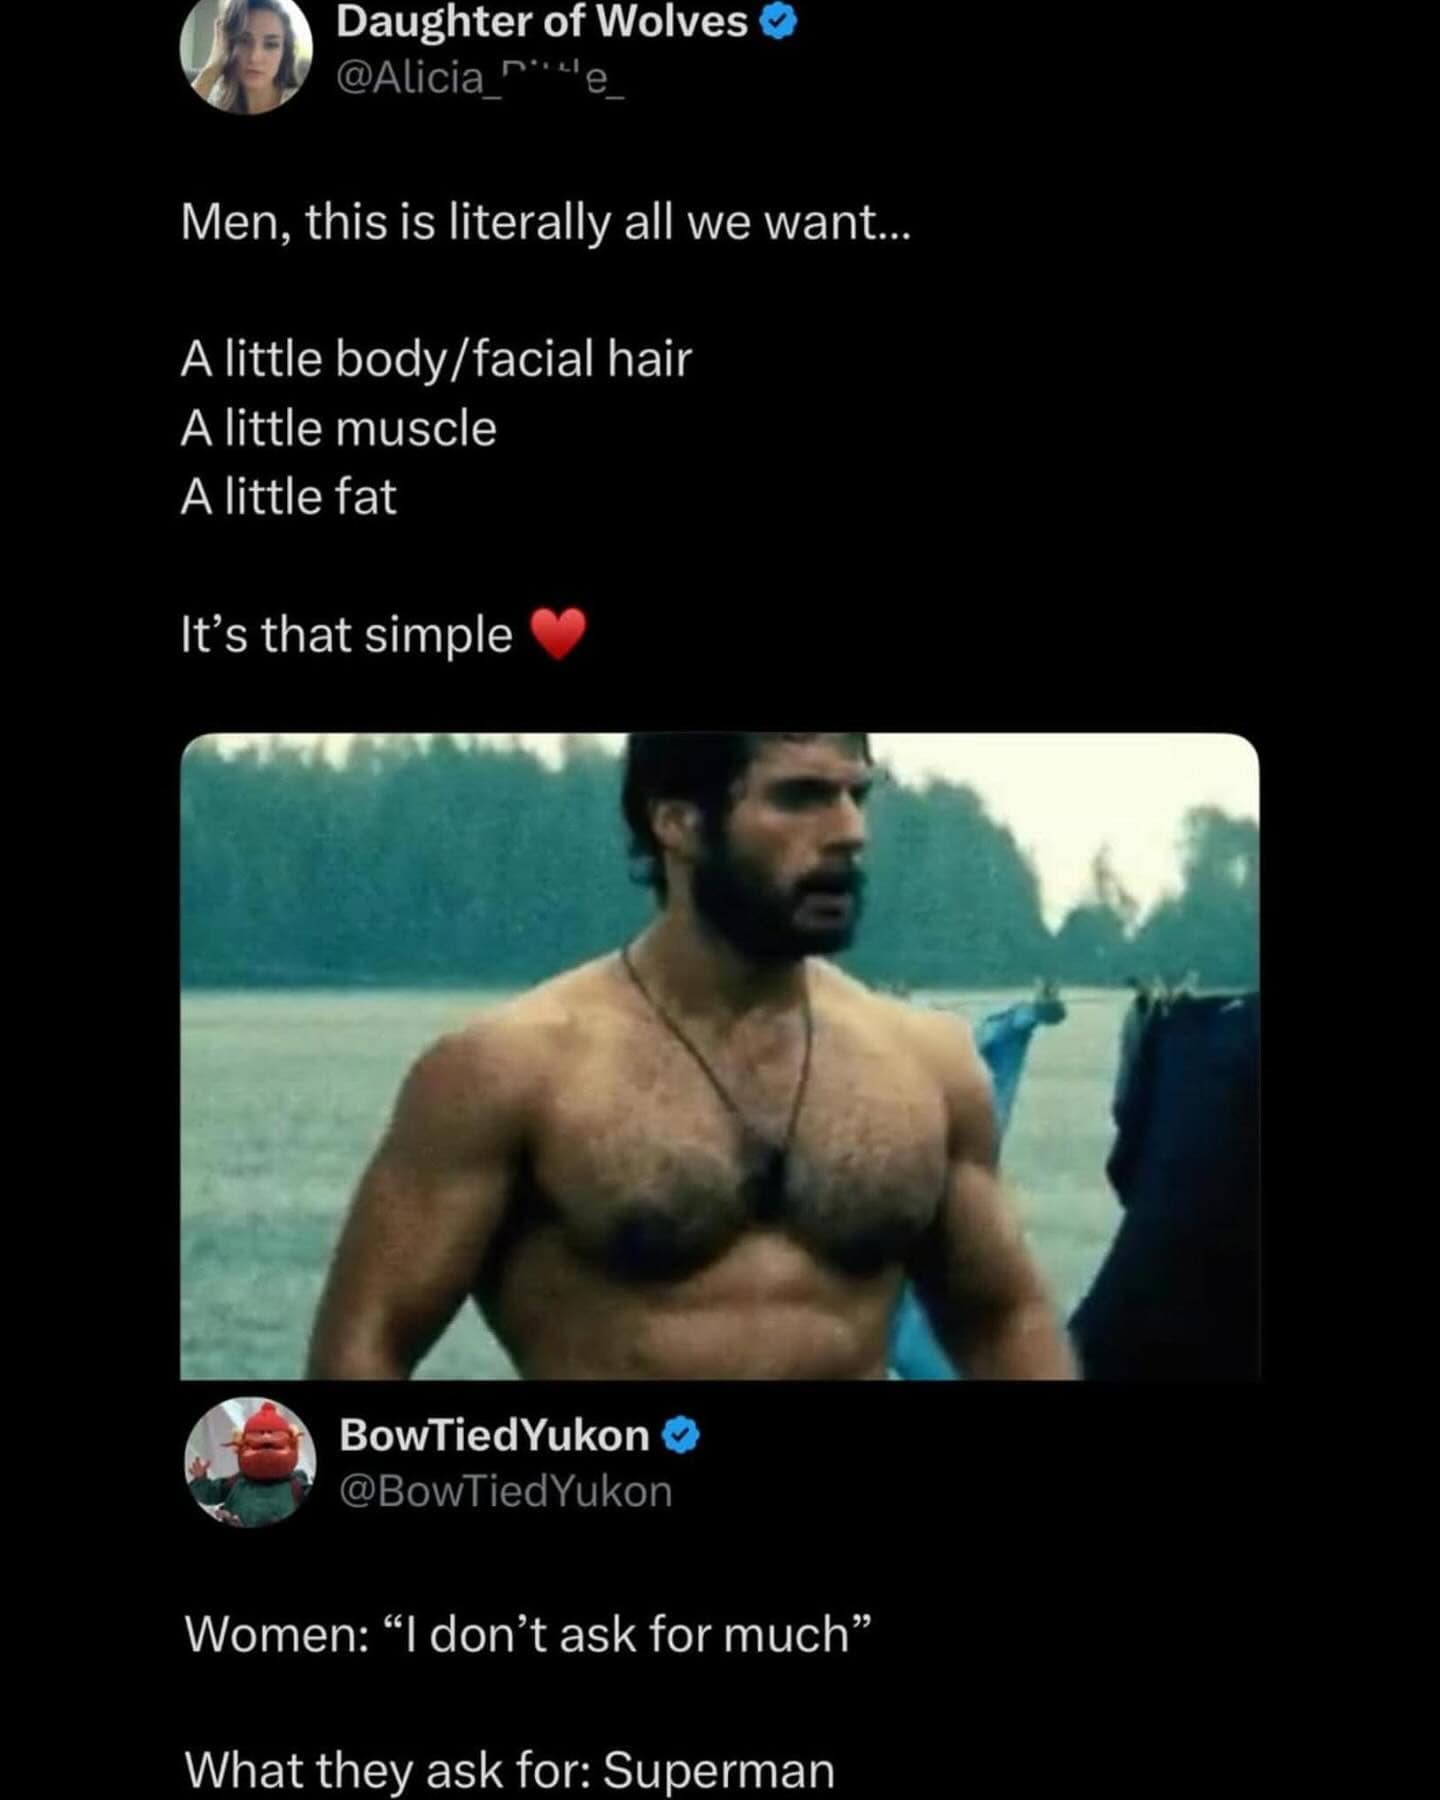Image resolution: width=1440 pixels, height=1800 pixels.
Task: Open the Daughter of Wolves display name
Action: pos(541,22)
